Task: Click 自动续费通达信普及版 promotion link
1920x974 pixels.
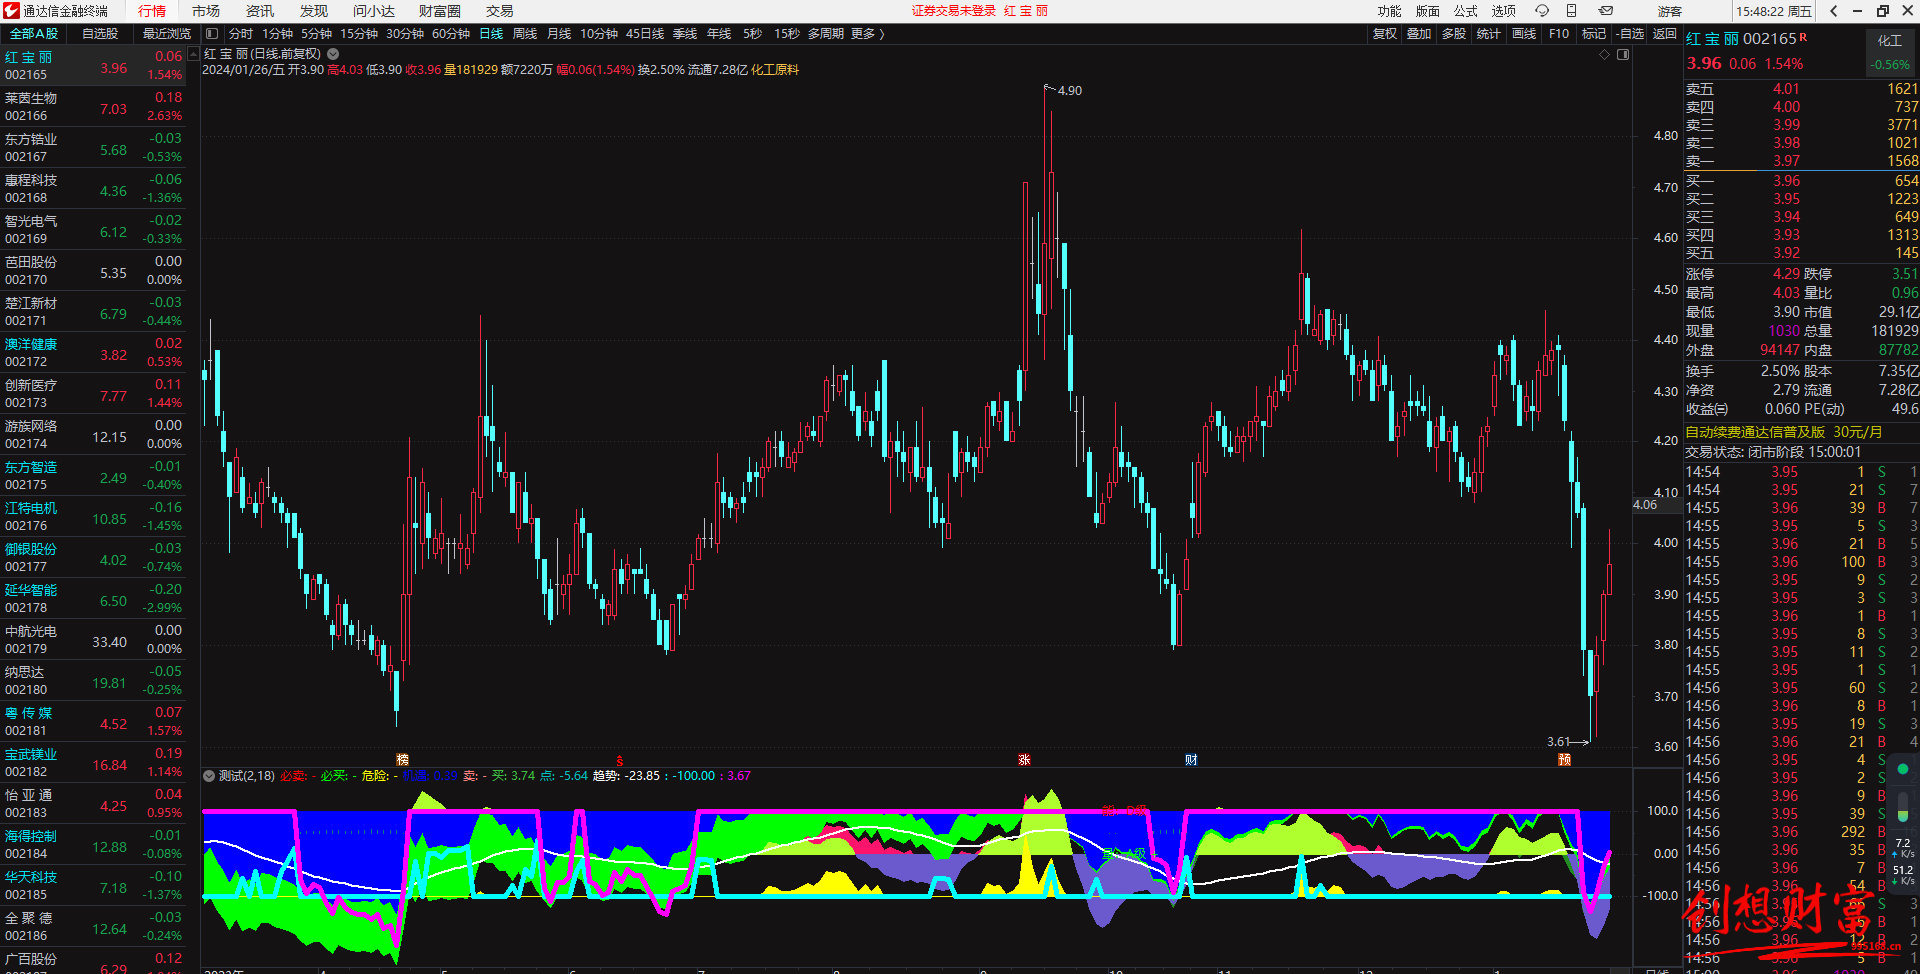Action: click(1783, 432)
